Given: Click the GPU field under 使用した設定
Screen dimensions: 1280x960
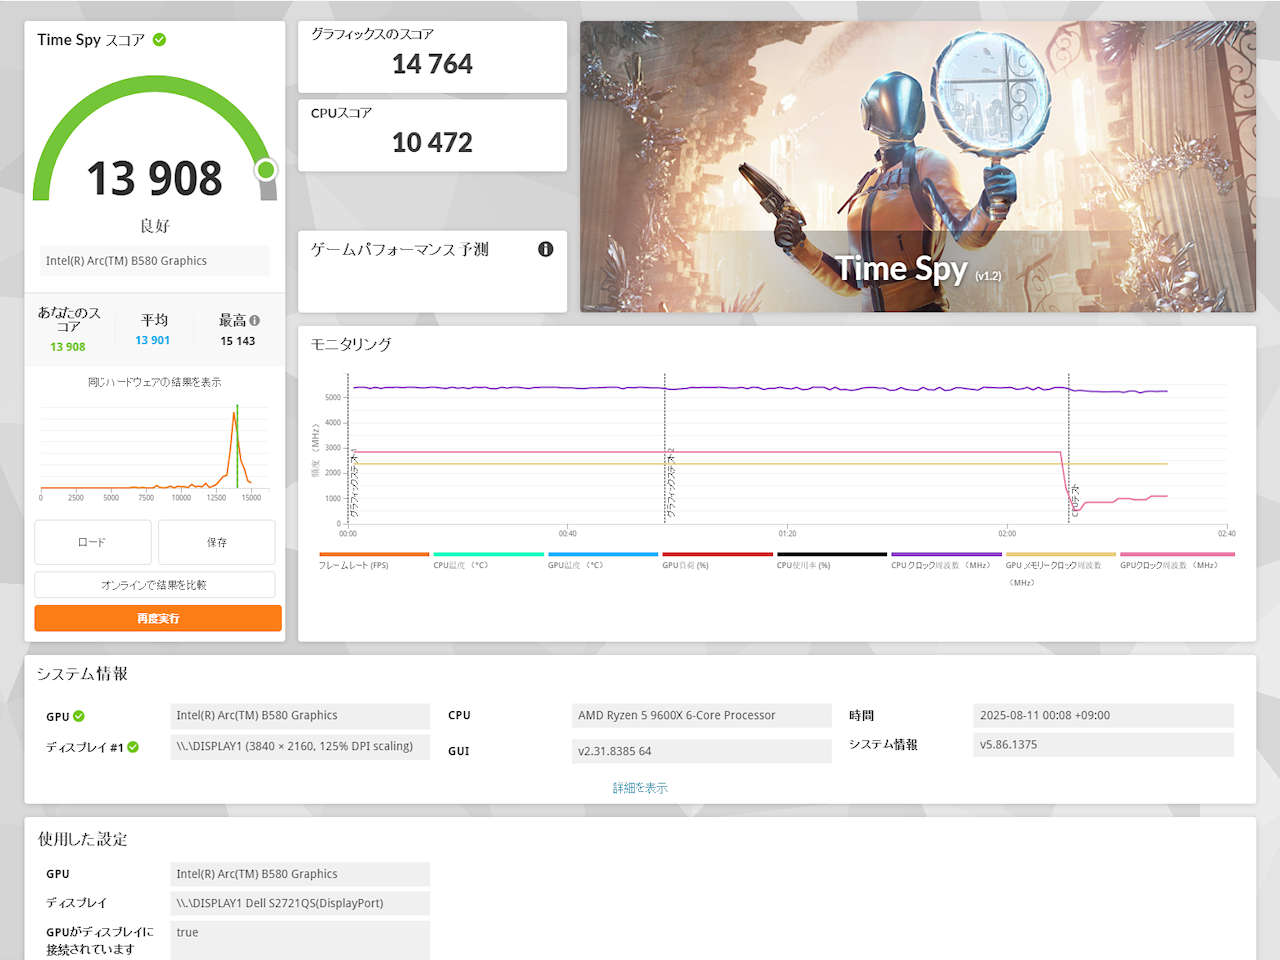Looking at the screenshot, I should pyautogui.click(x=300, y=874).
